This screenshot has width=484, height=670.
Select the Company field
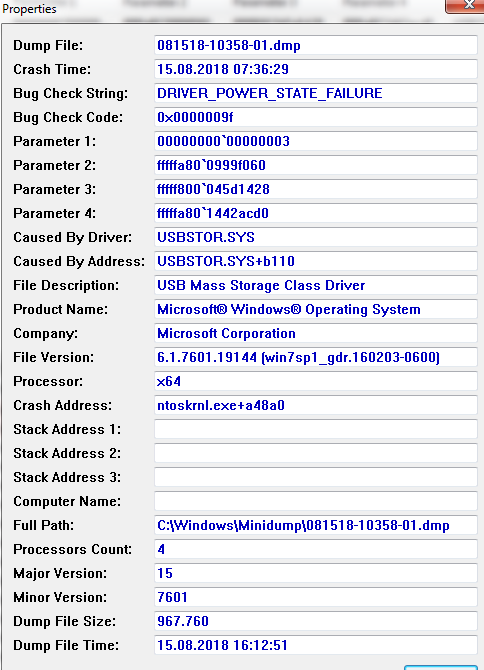(x=316, y=333)
